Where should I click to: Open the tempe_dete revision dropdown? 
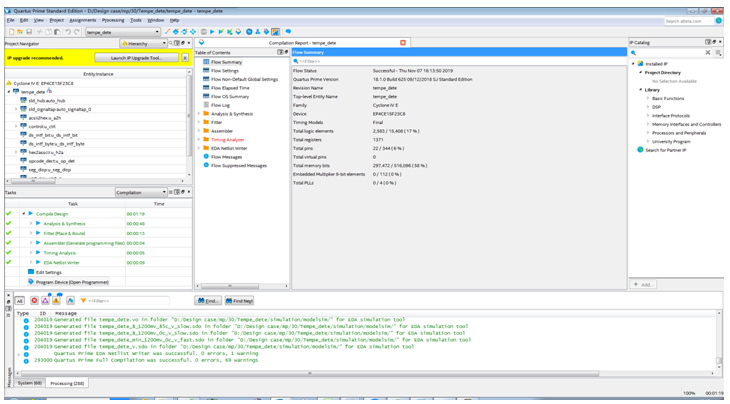[123, 32]
